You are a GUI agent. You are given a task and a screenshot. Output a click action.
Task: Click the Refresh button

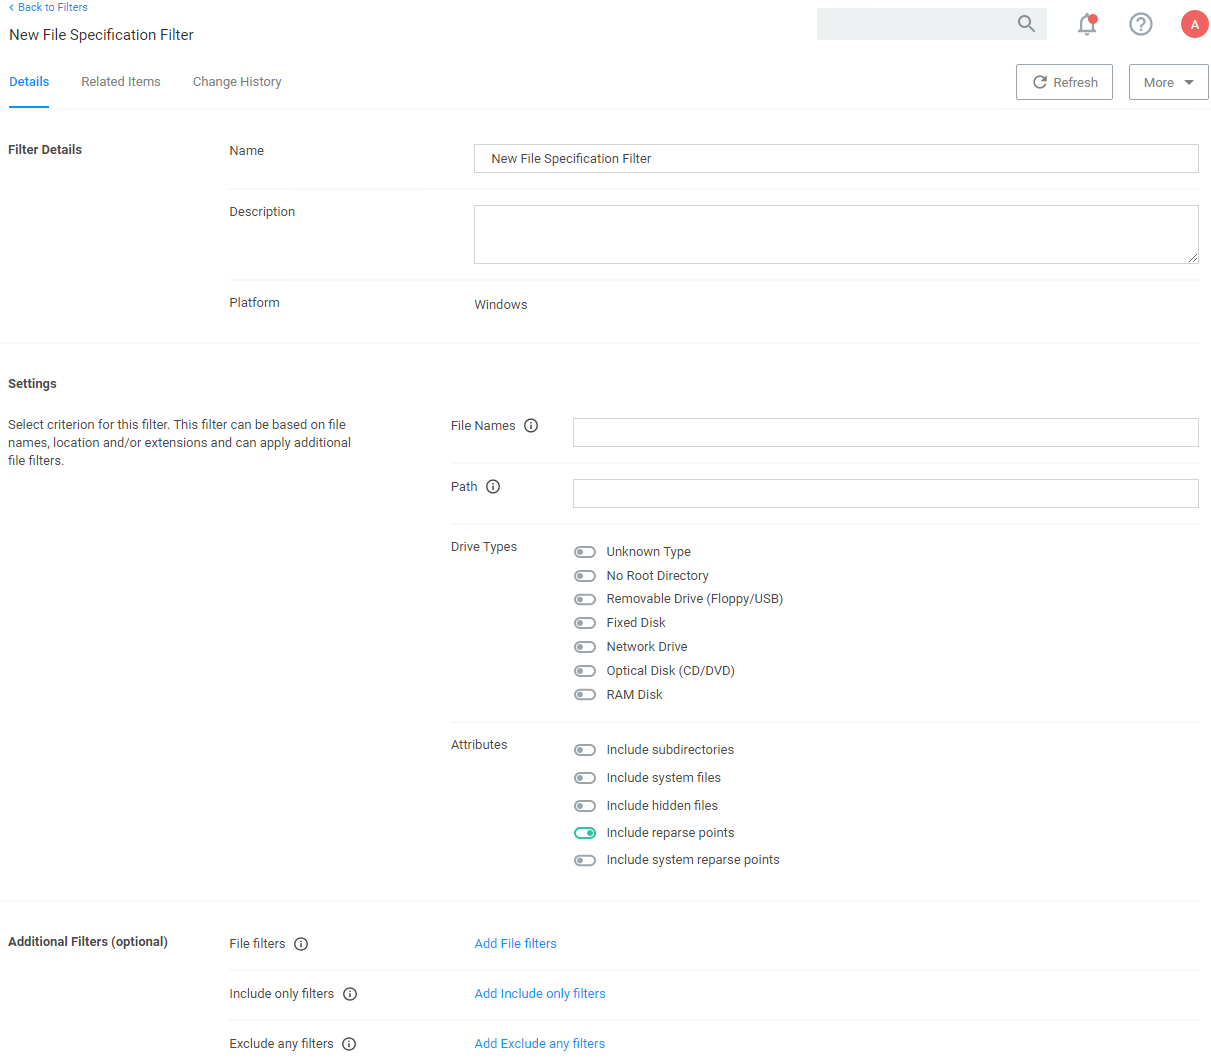tap(1064, 82)
